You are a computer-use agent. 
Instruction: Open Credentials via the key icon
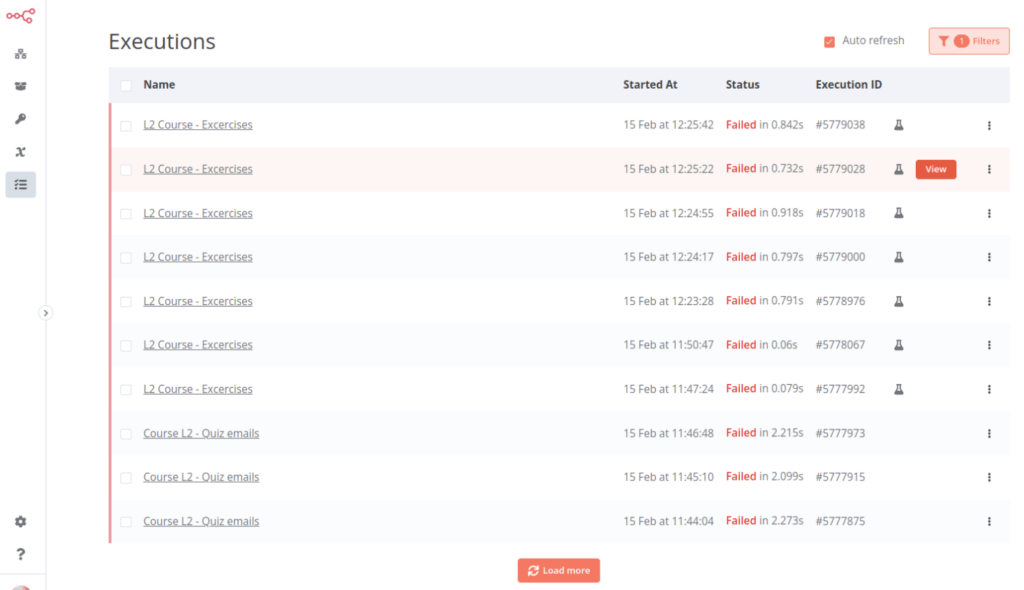tap(20, 120)
